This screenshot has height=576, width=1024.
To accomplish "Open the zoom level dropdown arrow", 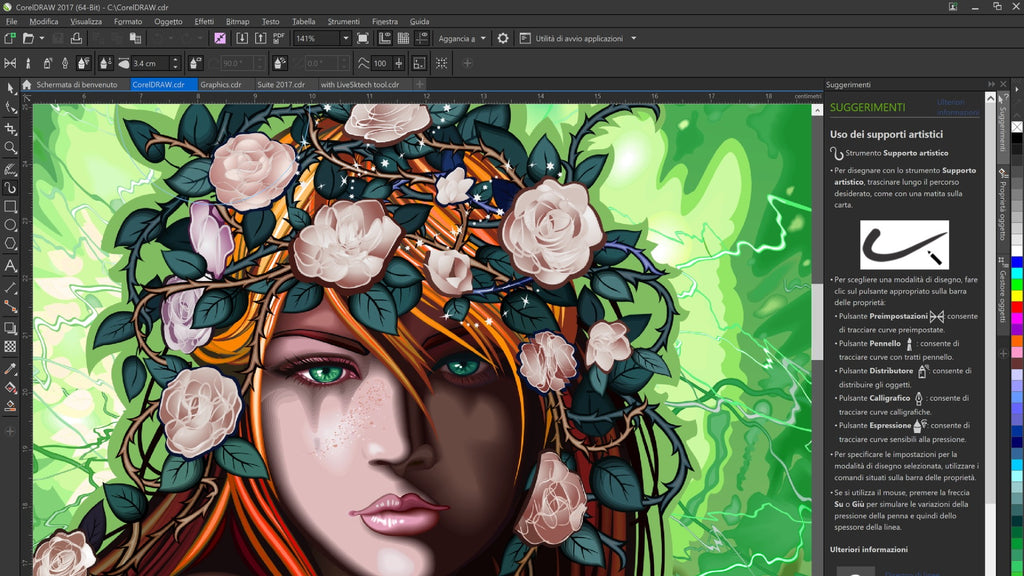I will [x=345, y=39].
